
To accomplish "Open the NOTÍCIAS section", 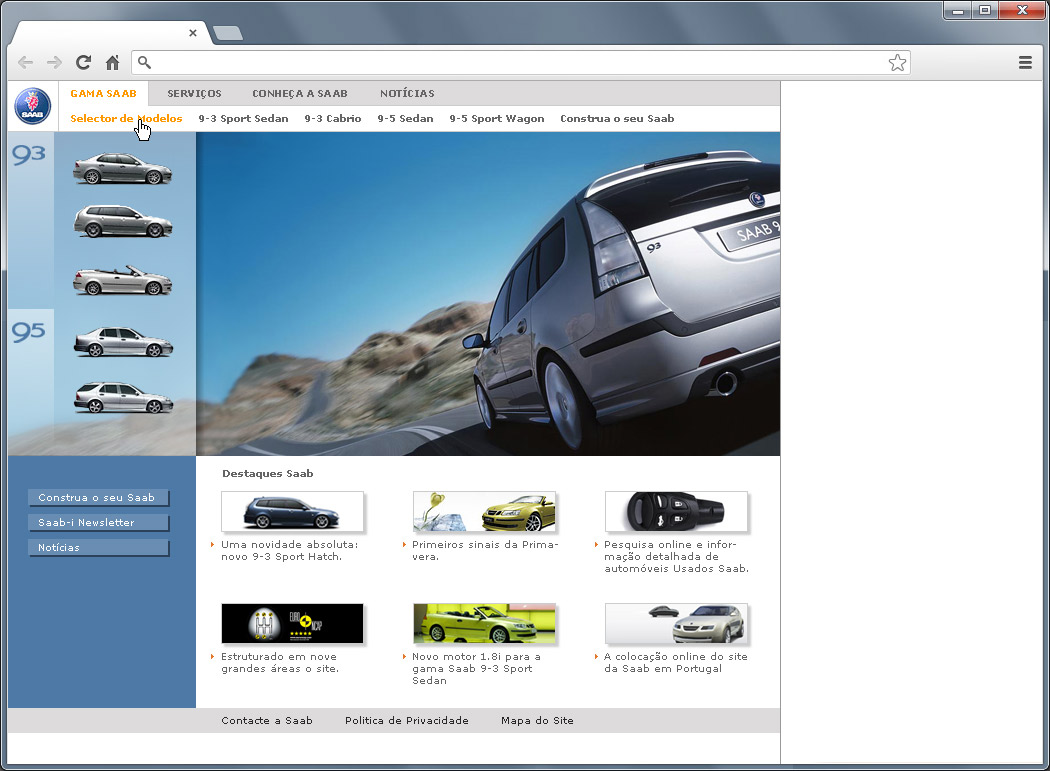I will click(407, 93).
